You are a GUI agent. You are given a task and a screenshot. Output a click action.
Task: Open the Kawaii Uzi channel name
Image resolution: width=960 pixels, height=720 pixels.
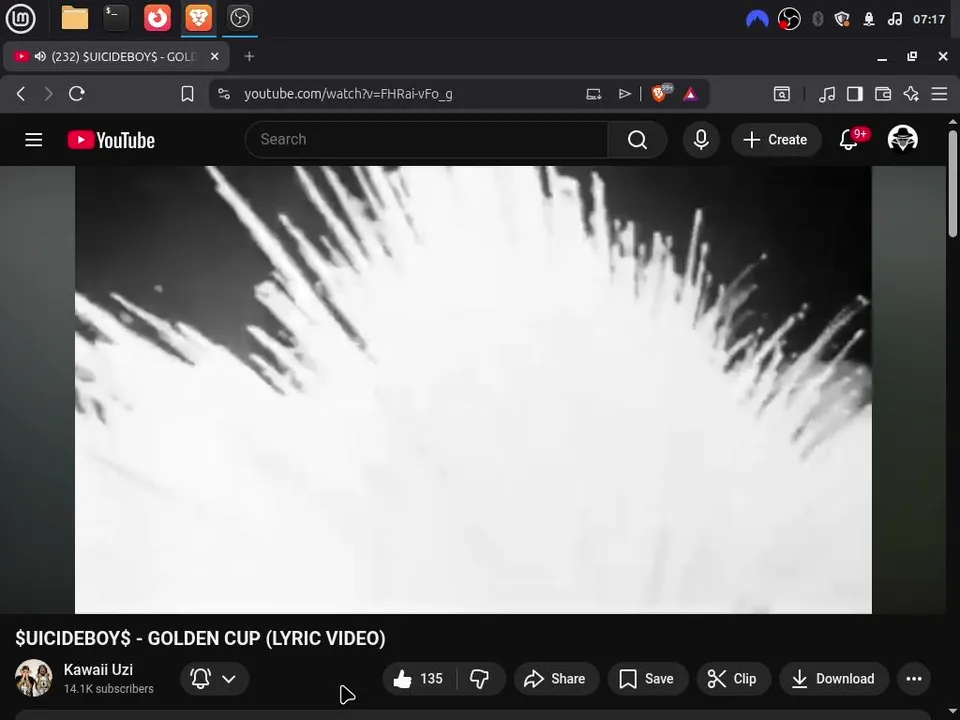click(x=98, y=670)
